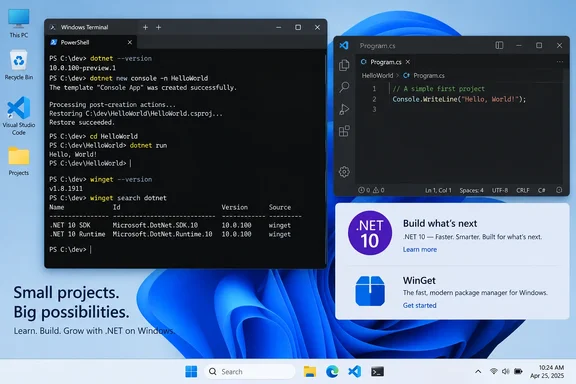Click Microsoft.DotNet.SDK.10 in terminal output

coord(155,225)
